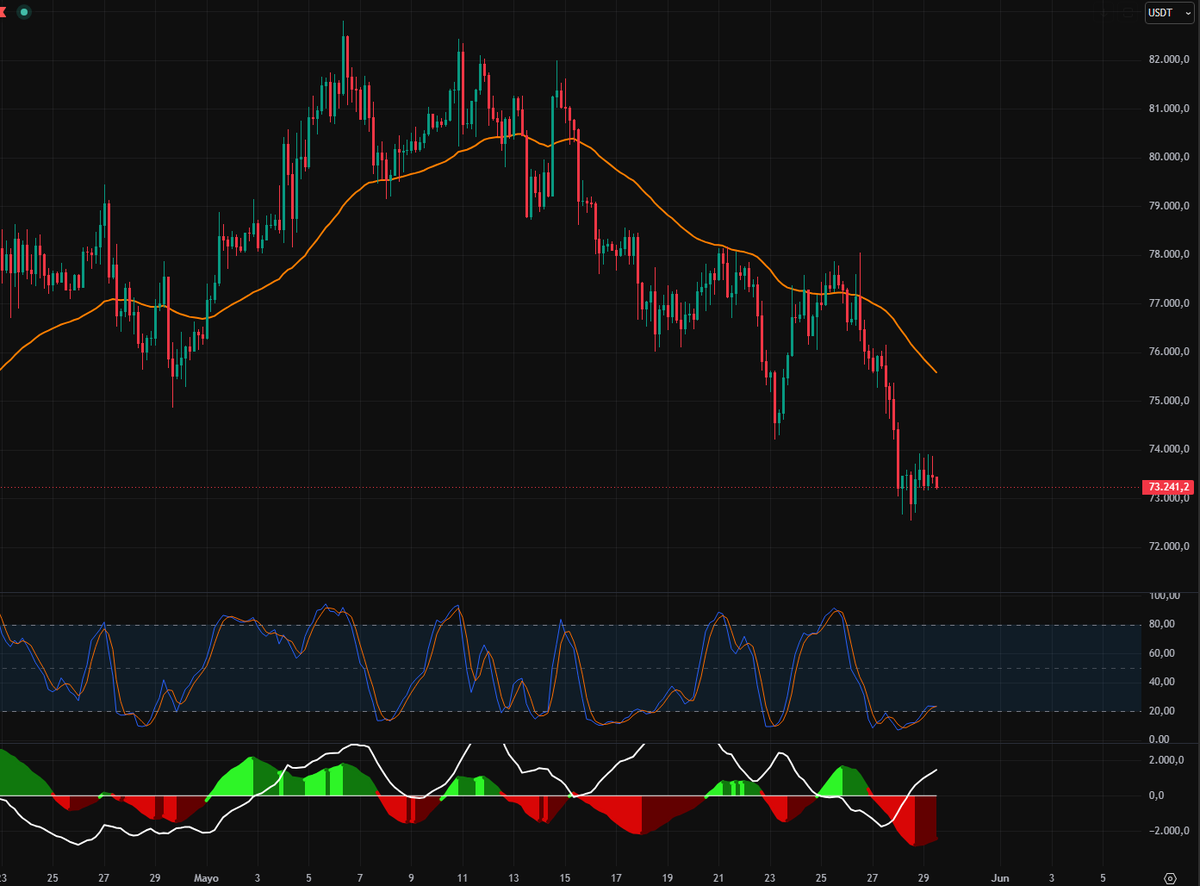Click the 72.000,0 price axis label
Screen dimensions: 1200x886
[1168, 547]
